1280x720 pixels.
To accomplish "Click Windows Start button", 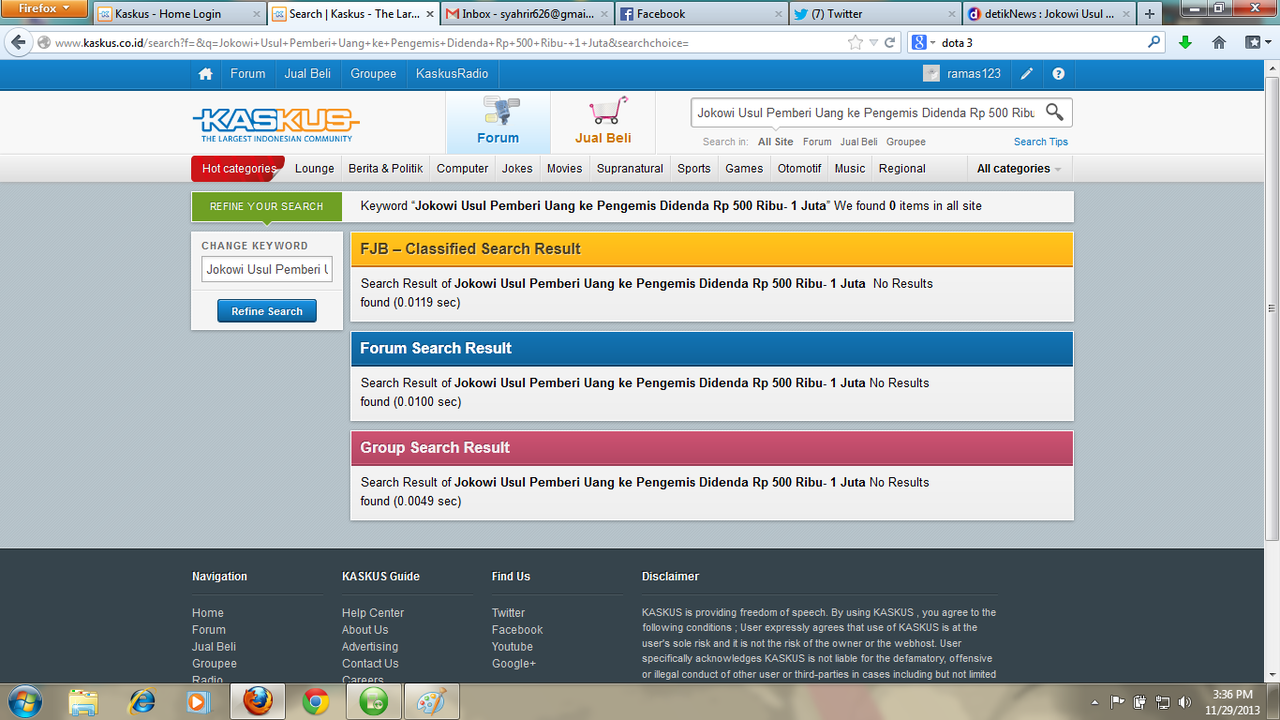I will [24, 701].
